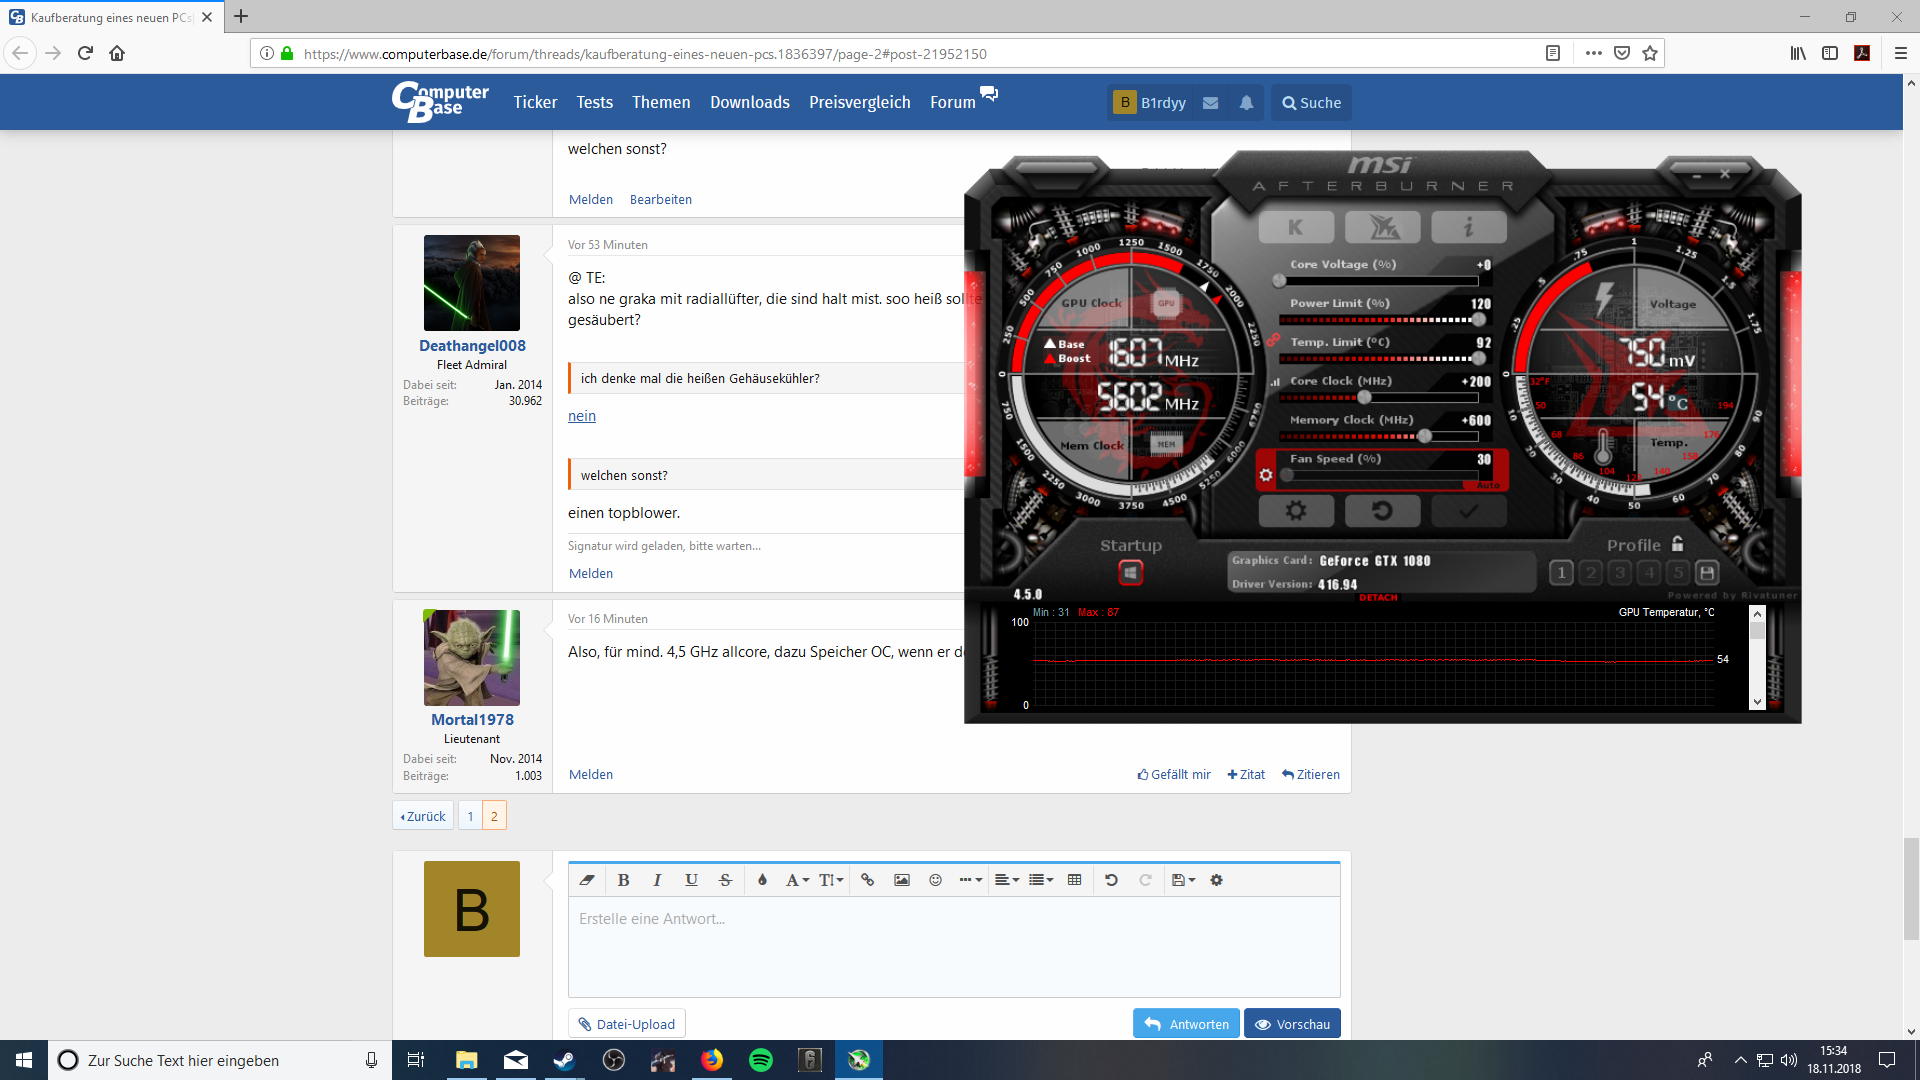Open B1rdyy user account menu

[1150, 103]
